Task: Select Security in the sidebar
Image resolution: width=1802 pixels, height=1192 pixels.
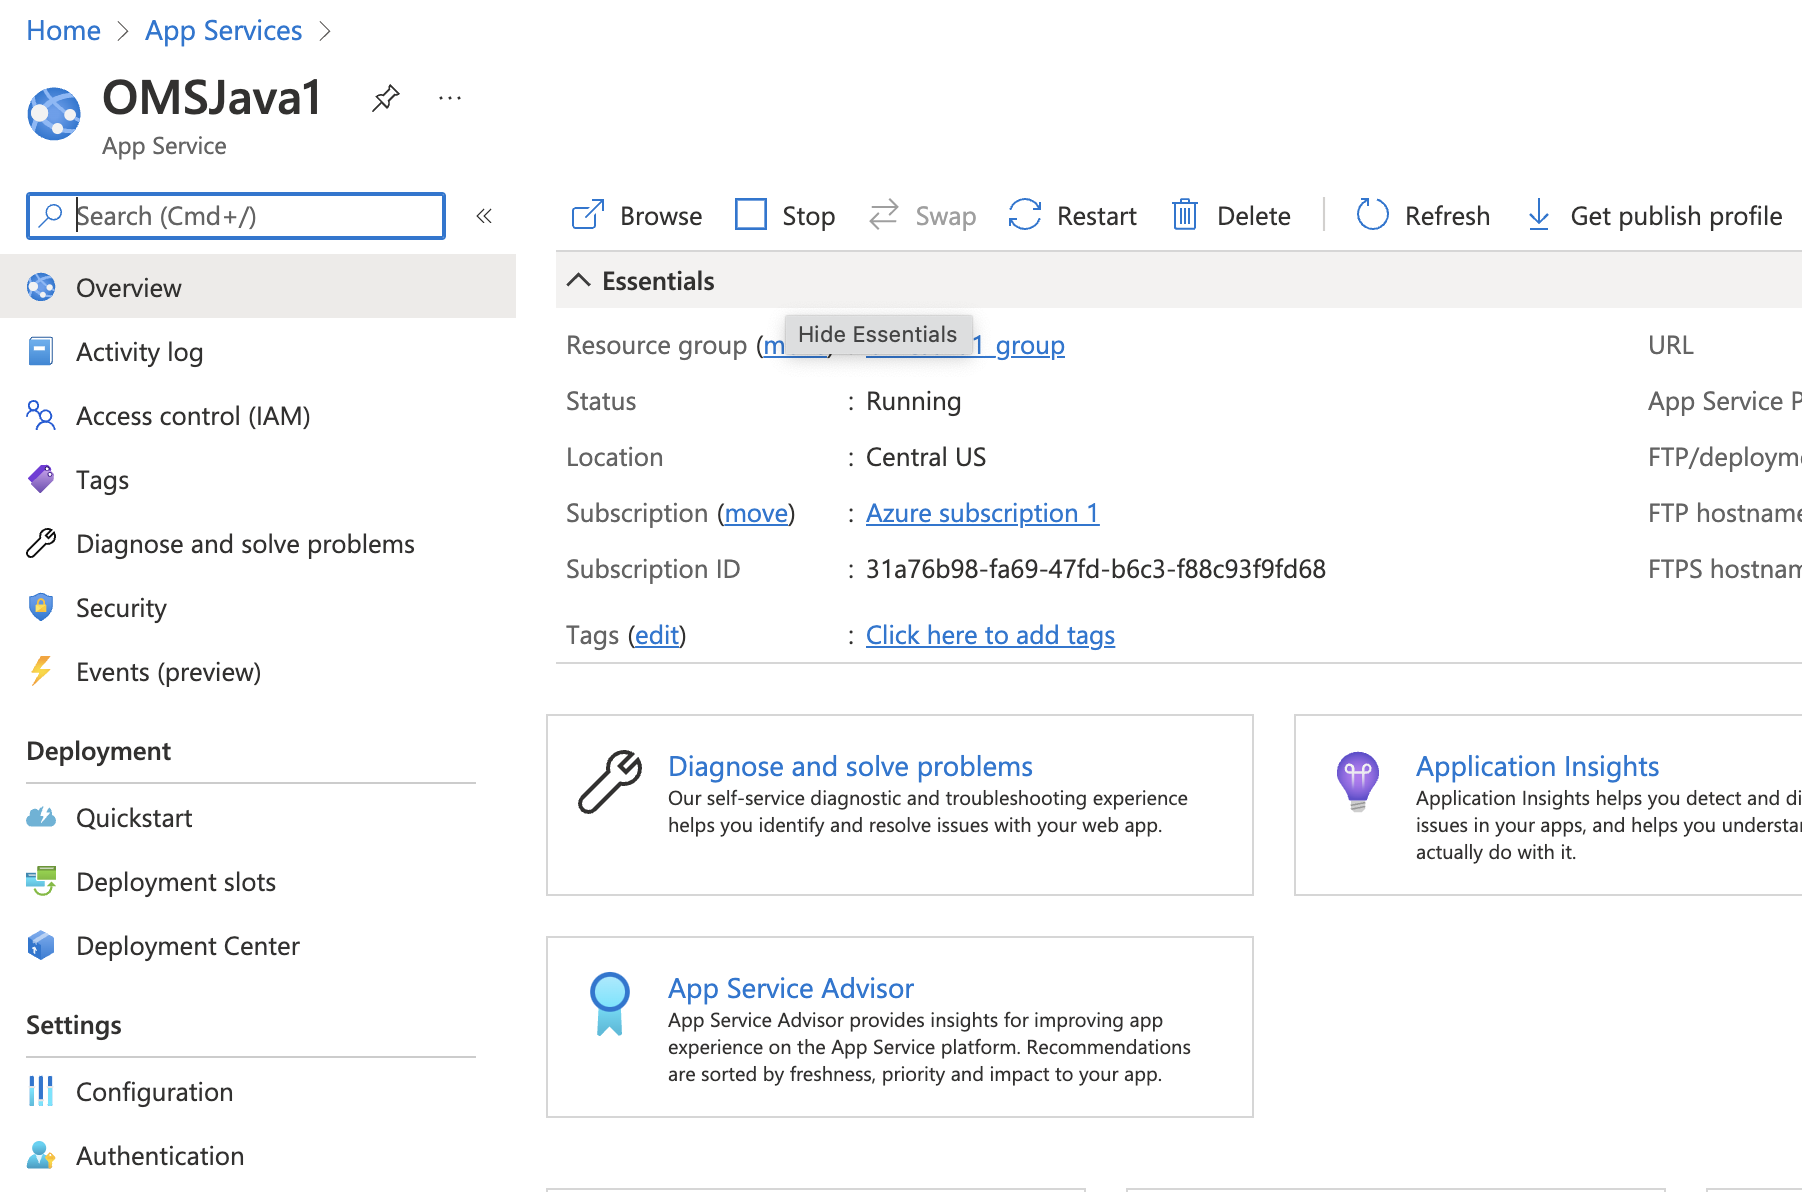Action: click(258, 608)
